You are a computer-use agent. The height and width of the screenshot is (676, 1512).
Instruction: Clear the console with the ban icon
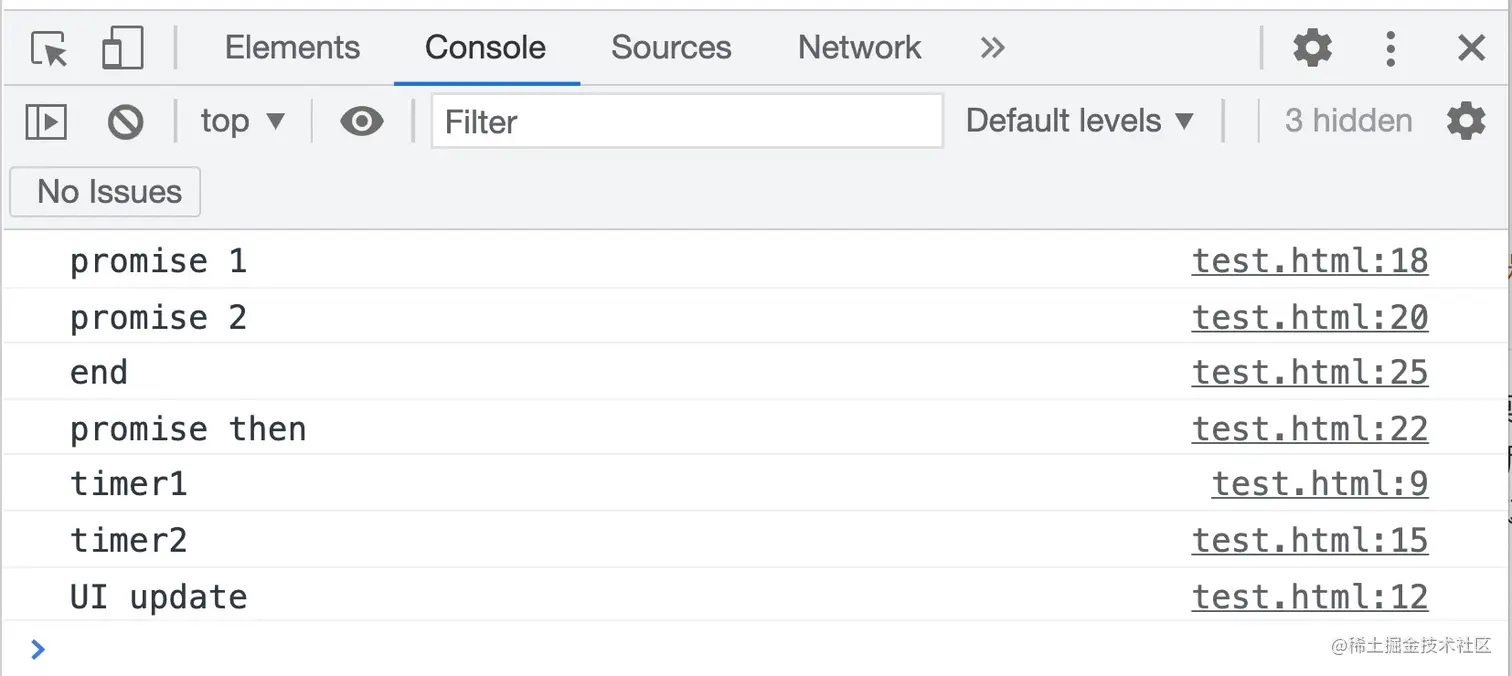tap(126, 122)
